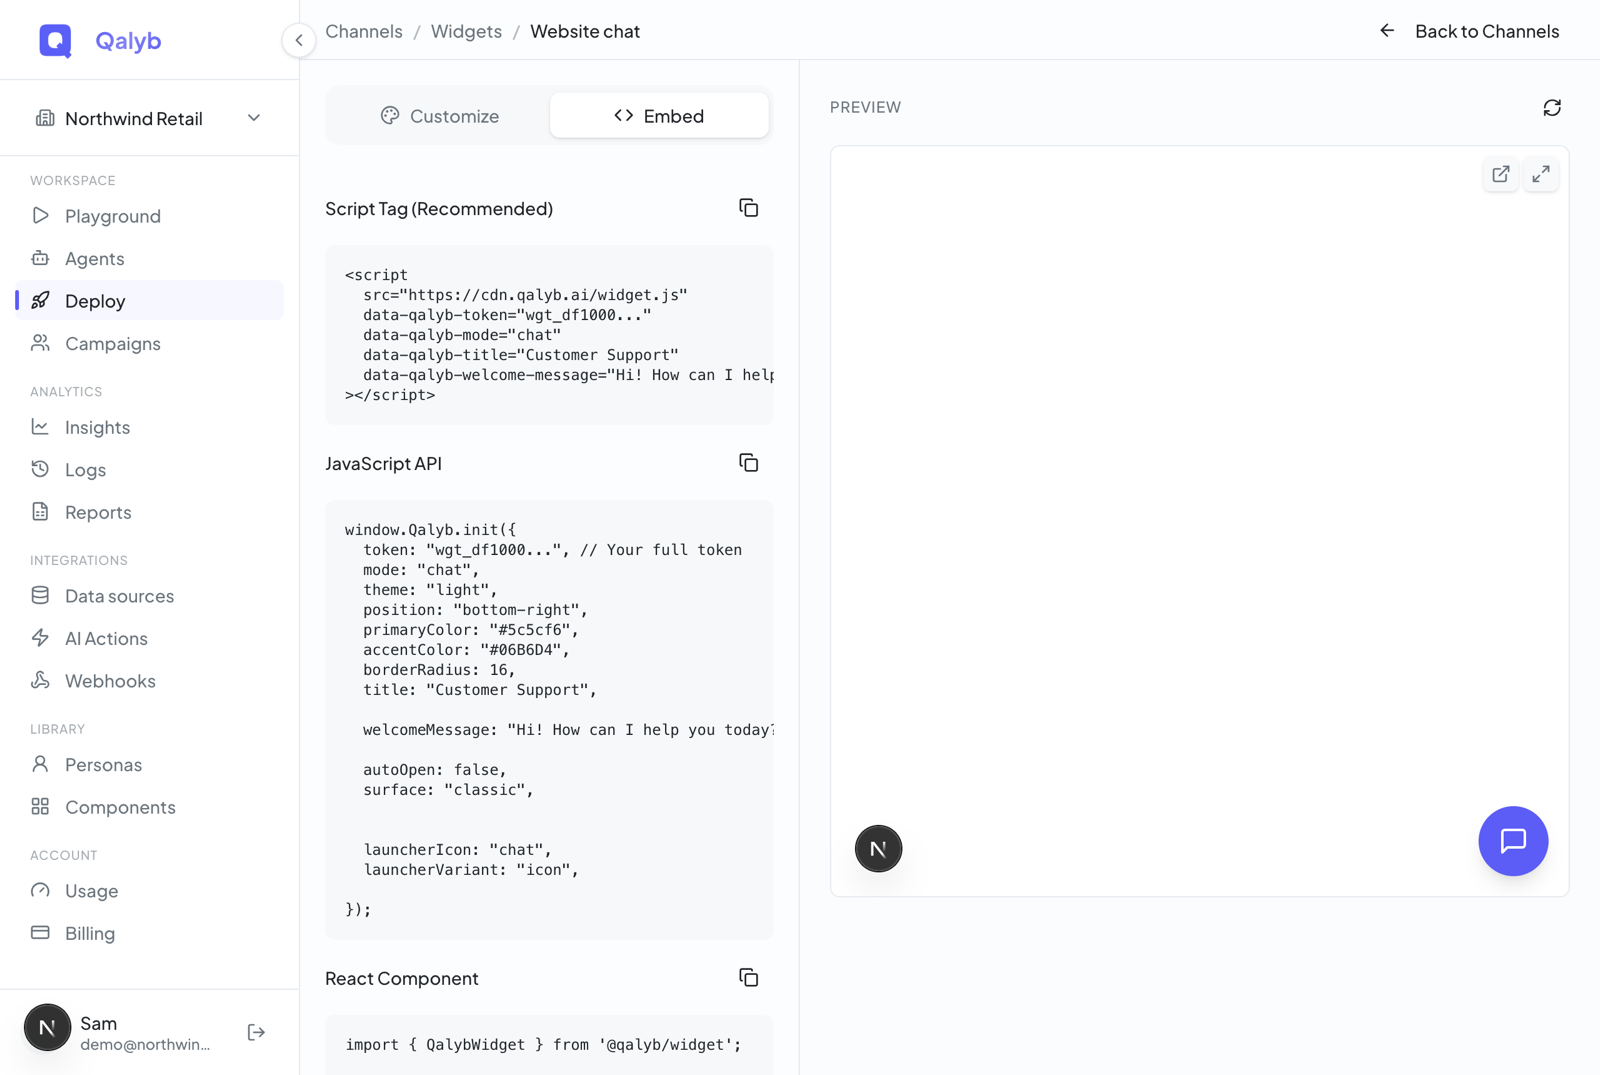The width and height of the screenshot is (1600, 1075).
Task: Select Deploy in the sidebar
Action: (150, 301)
